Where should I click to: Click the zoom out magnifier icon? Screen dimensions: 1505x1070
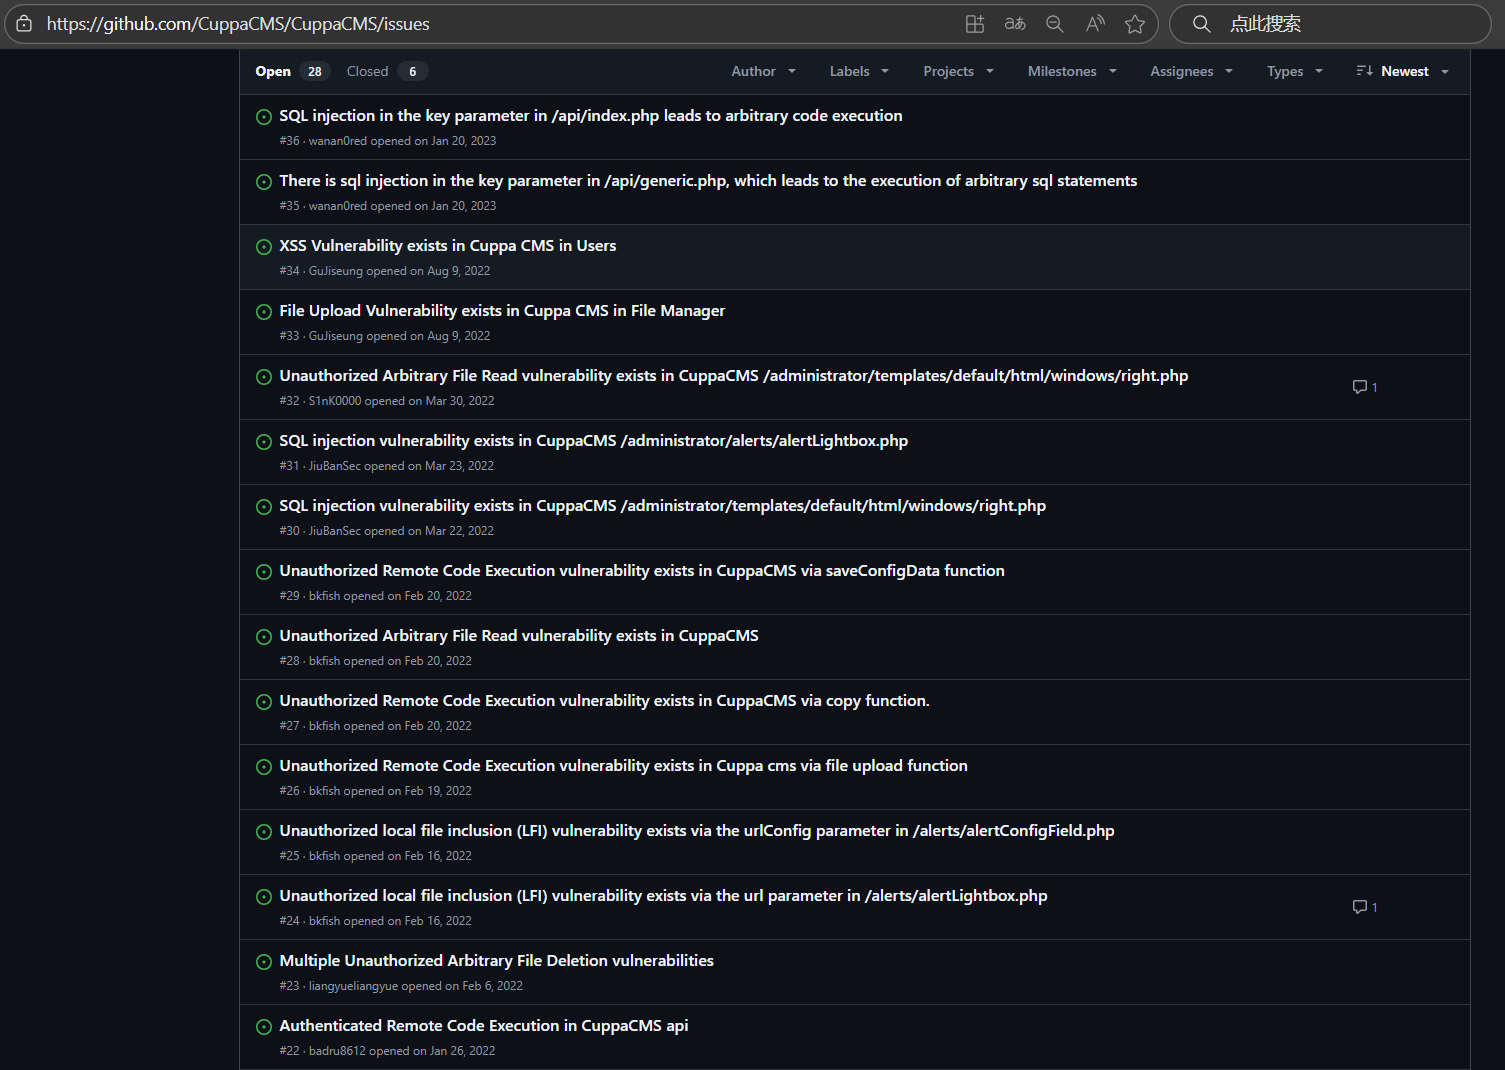1054,24
